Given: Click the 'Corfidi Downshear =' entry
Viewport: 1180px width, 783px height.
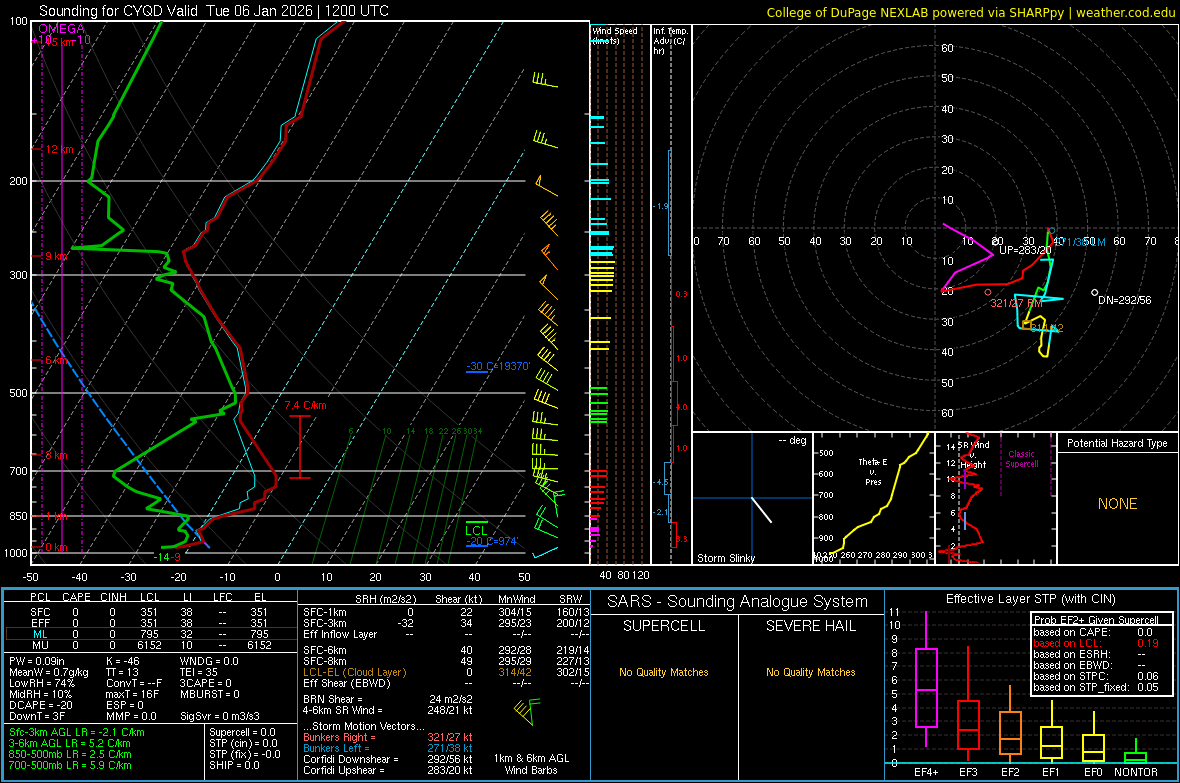Looking at the screenshot, I should [388, 759].
